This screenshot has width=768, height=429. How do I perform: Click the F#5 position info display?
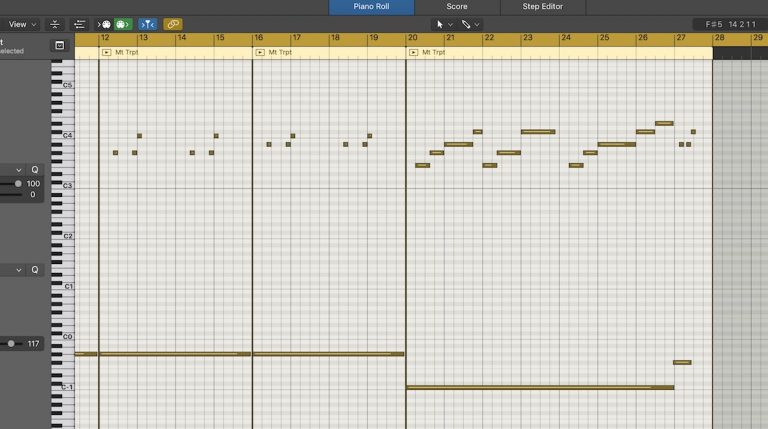[x=730, y=24]
